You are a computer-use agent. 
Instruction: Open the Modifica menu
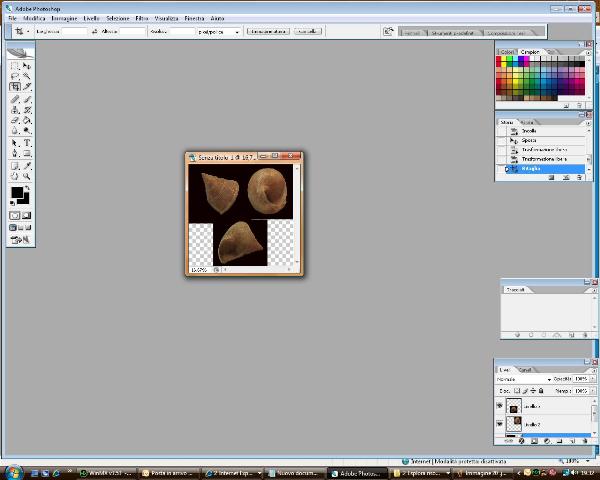pyautogui.click(x=34, y=18)
